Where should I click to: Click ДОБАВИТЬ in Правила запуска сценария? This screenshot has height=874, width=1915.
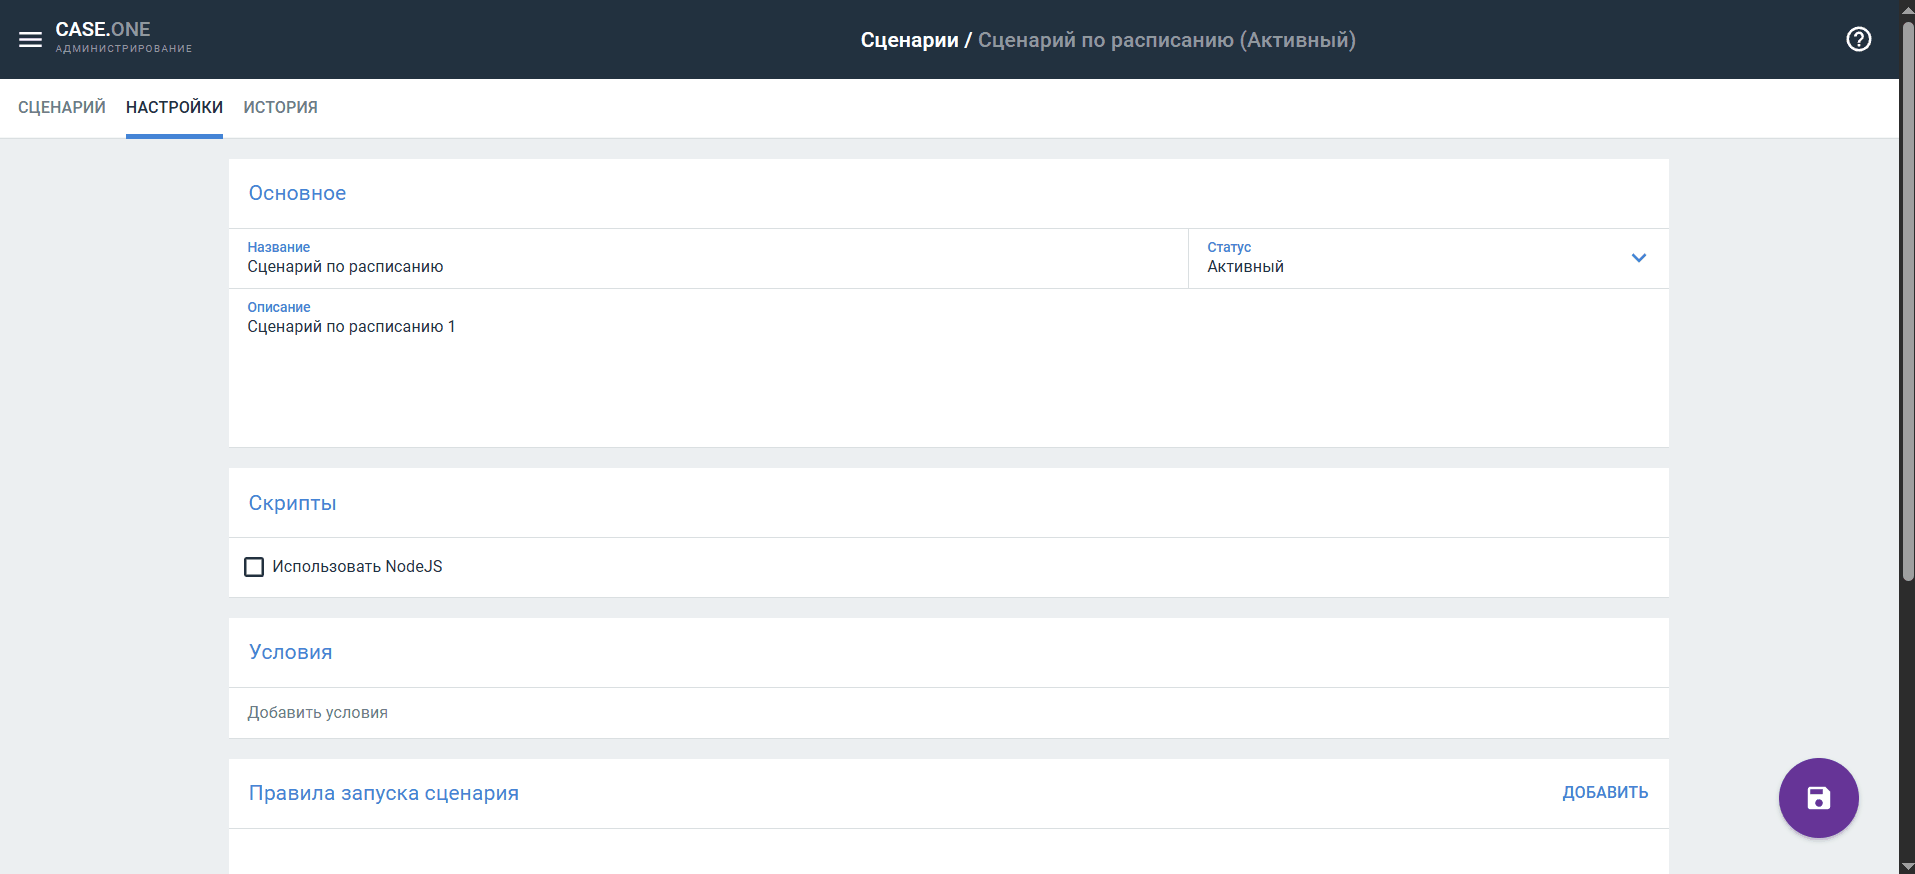tap(1604, 793)
